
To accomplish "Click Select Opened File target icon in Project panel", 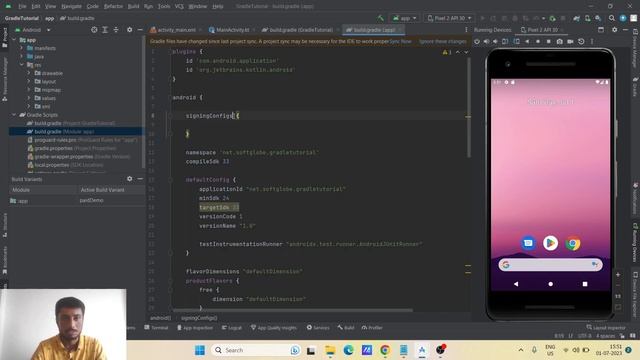I will pos(94,30).
